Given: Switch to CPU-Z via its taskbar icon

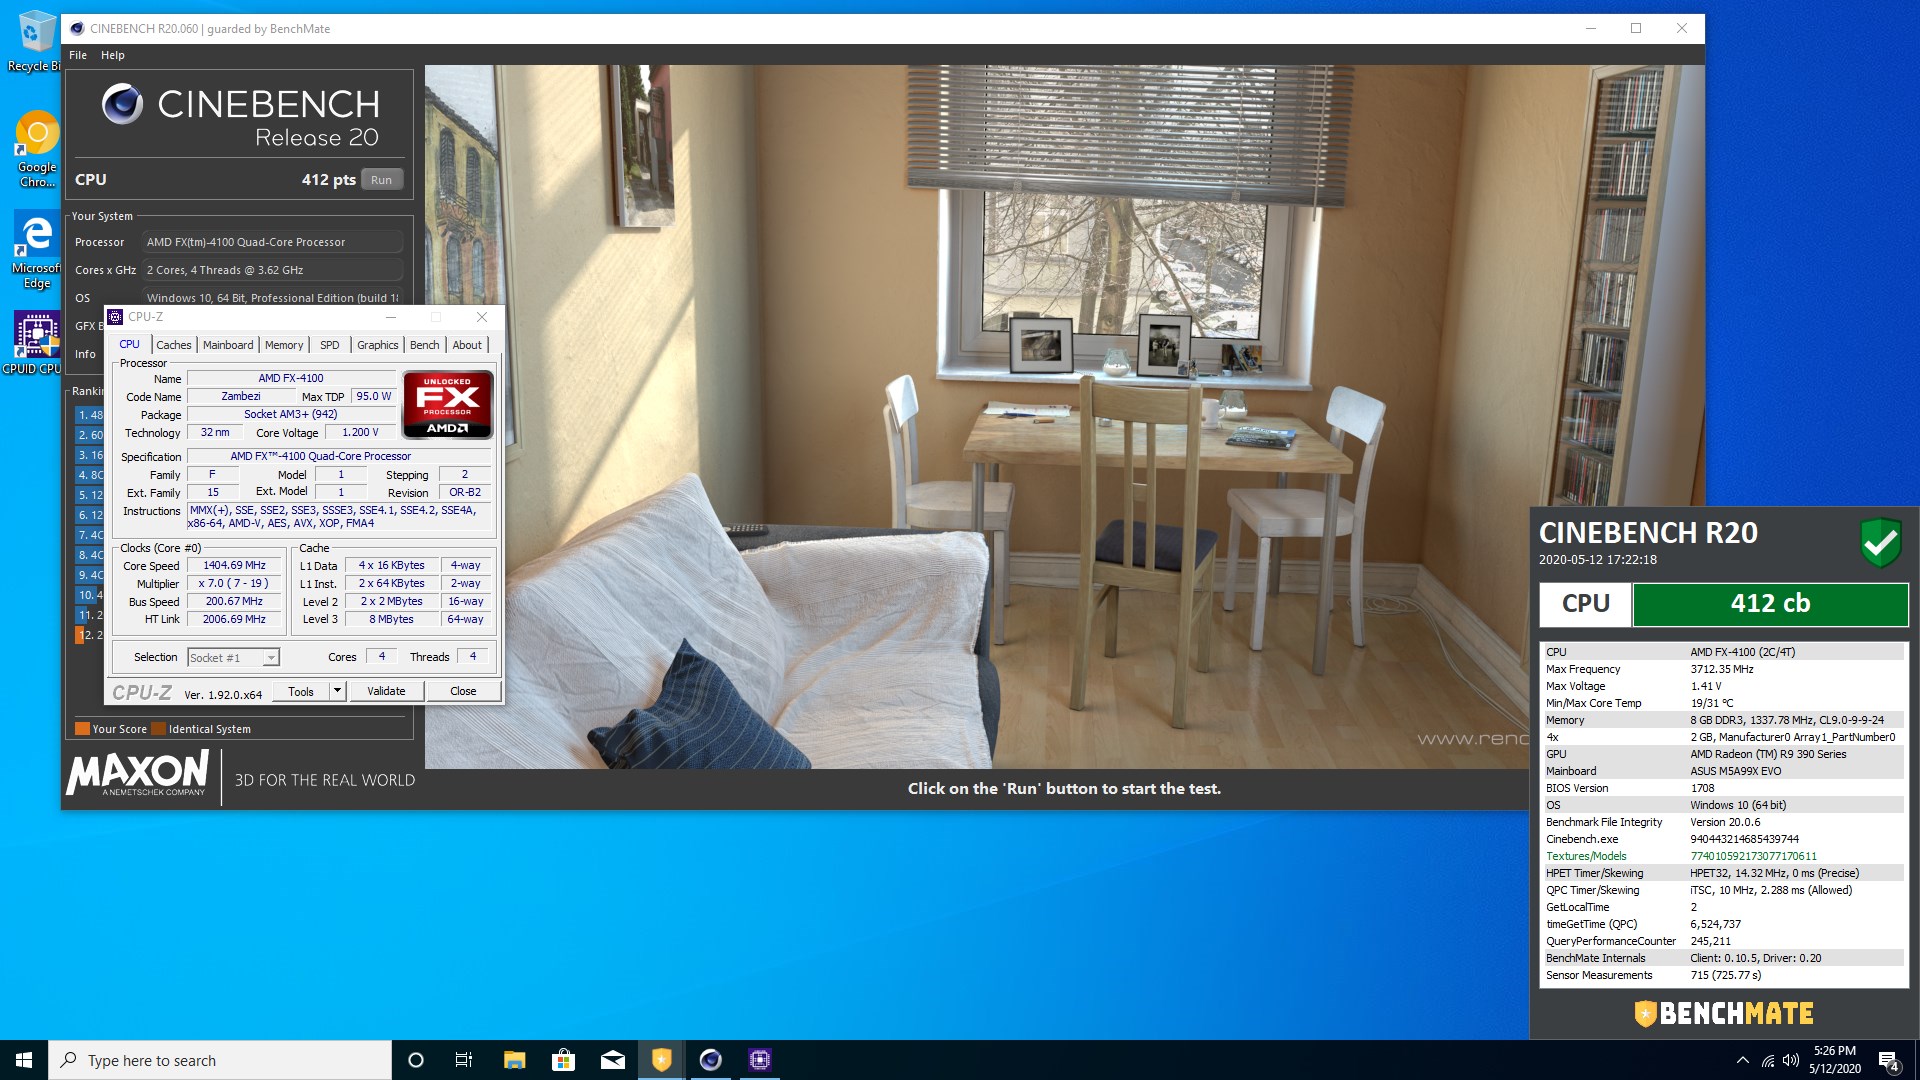Looking at the screenshot, I should click(x=760, y=1060).
